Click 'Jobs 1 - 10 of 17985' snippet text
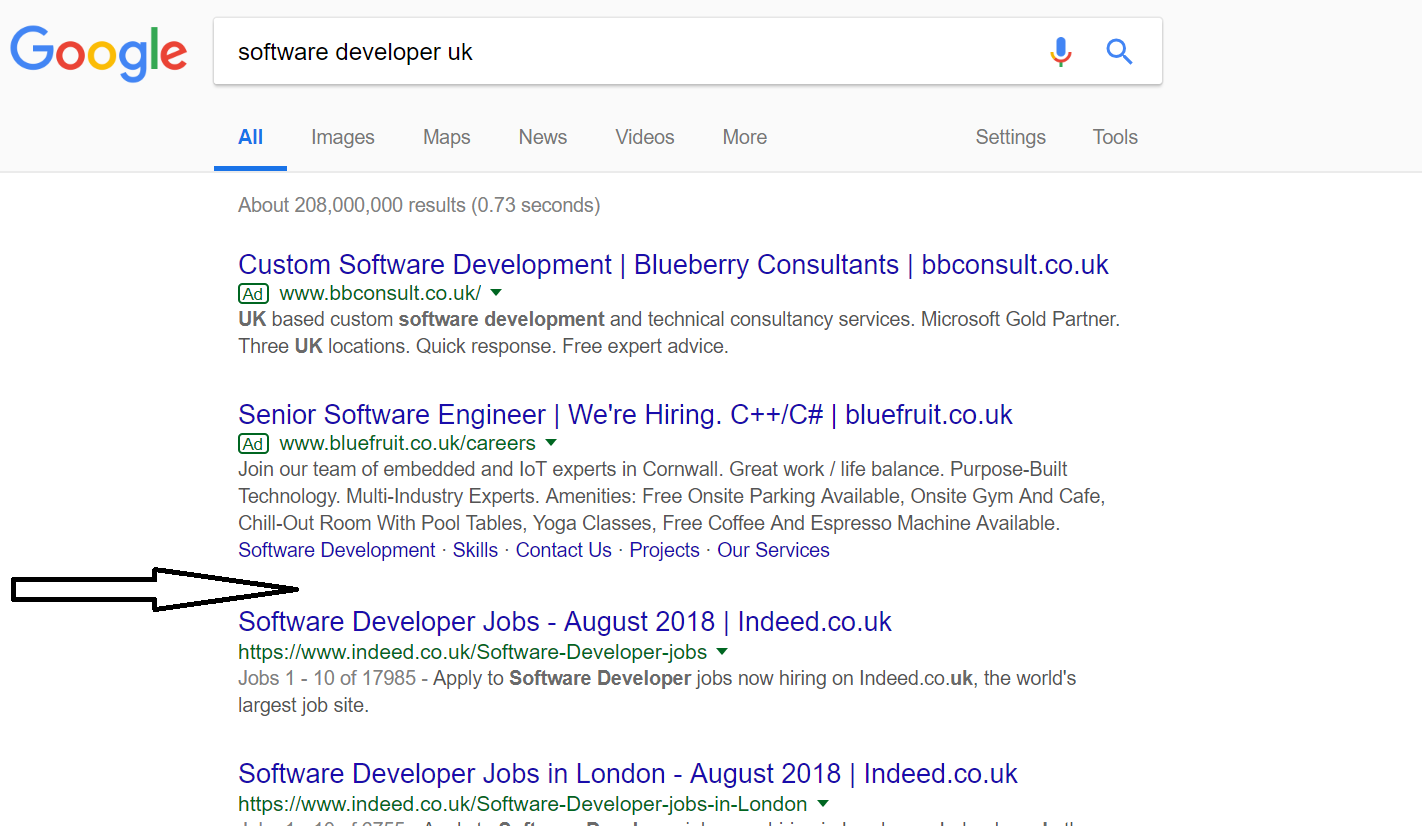This screenshot has width=1422, height=826. pos(327,678)
